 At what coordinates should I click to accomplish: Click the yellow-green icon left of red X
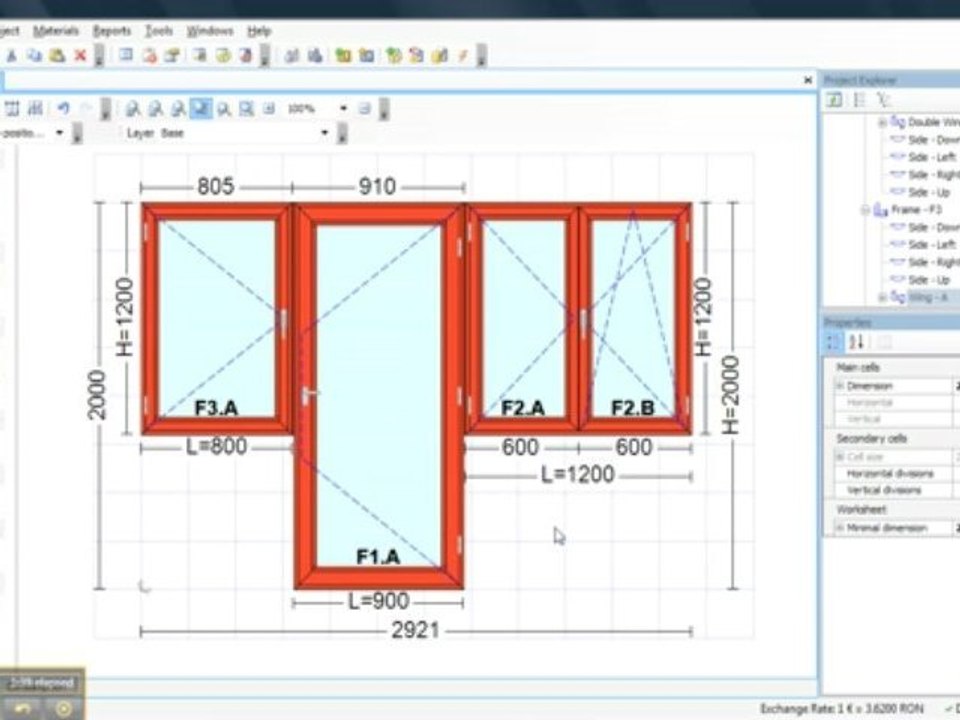point(57,56)
